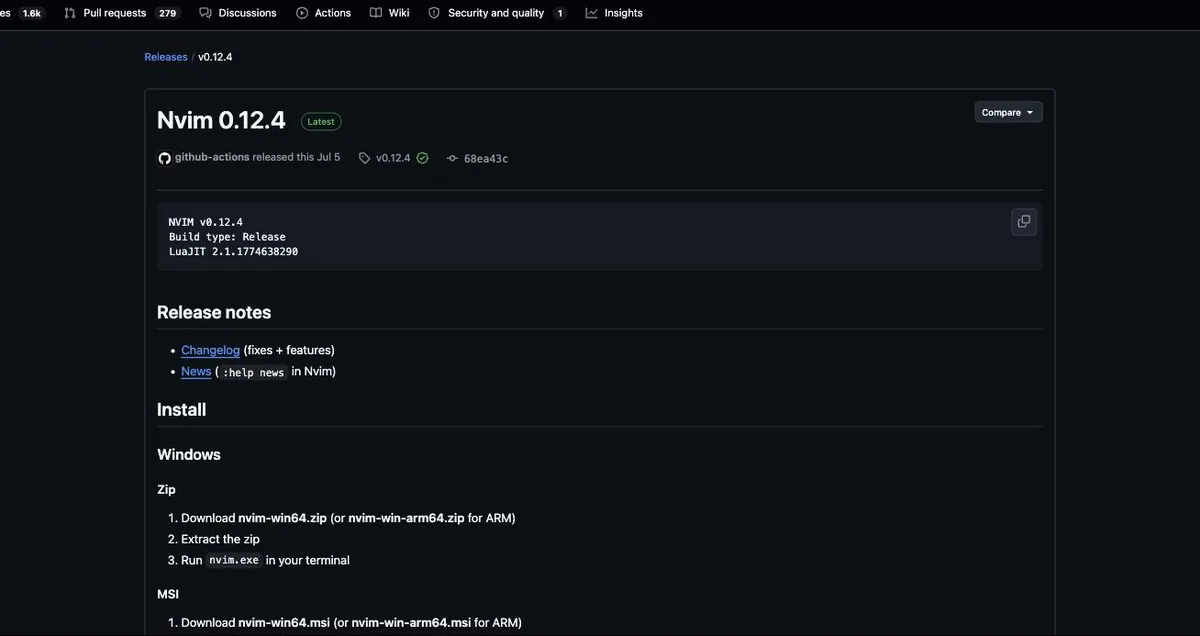
Task: Click the Actions play icon
Action: tap(302, 13)
